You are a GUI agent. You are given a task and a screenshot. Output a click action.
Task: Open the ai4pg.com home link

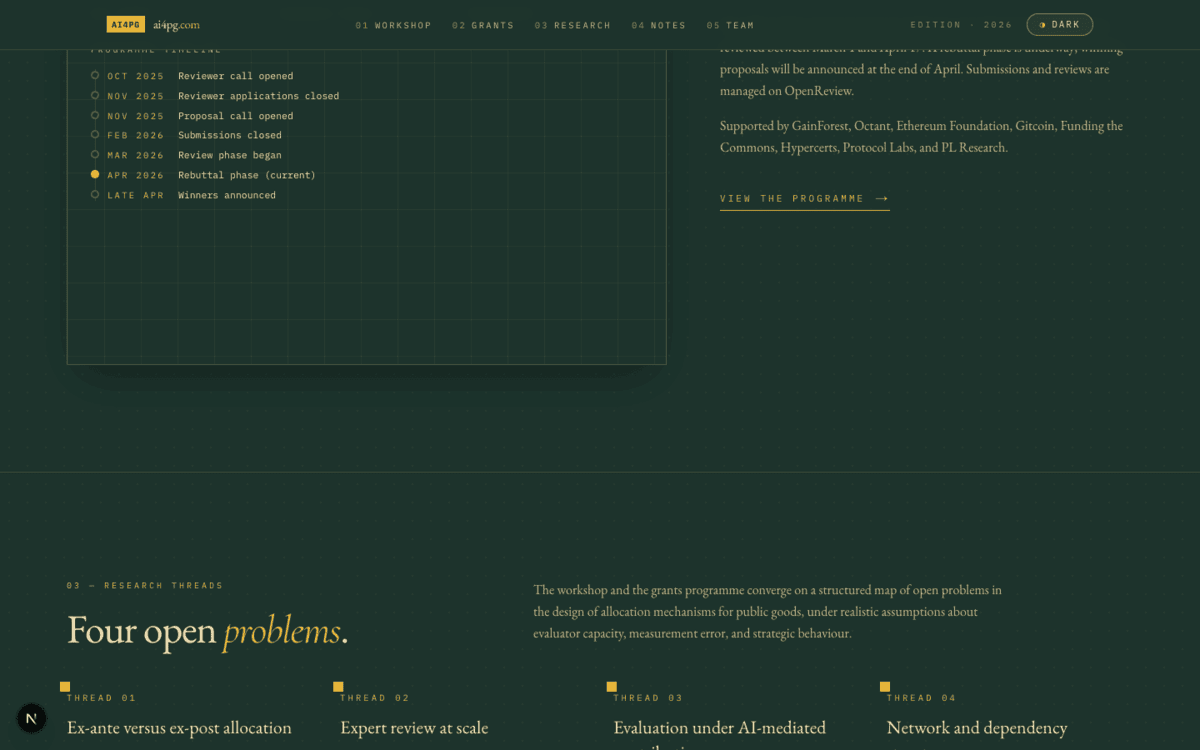point(176,25)
